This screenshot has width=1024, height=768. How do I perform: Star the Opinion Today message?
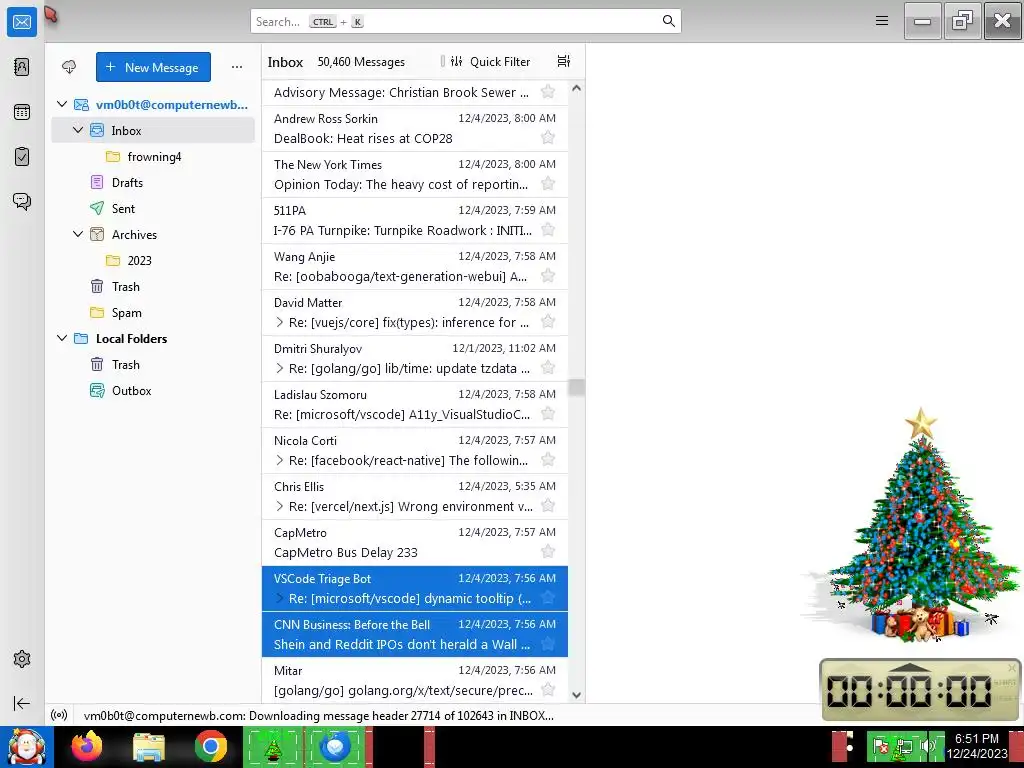tap(548, 184)
